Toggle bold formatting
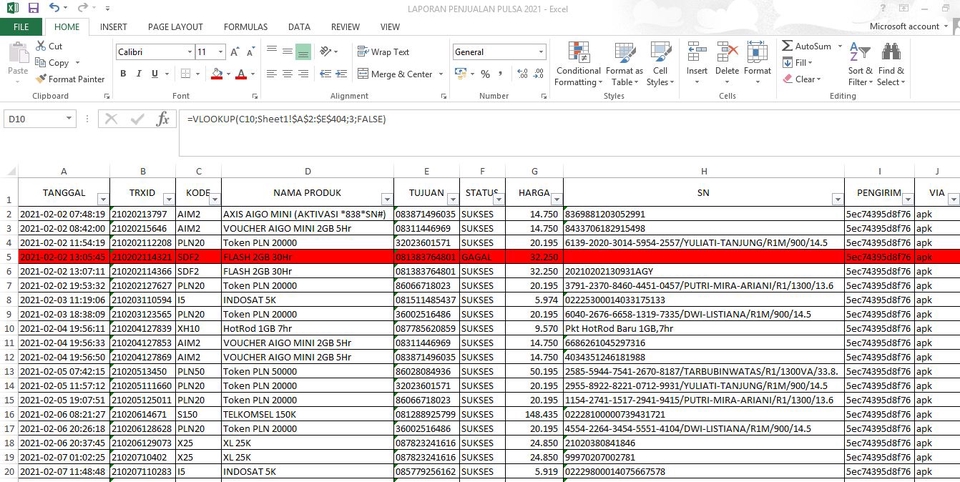The width and height of the screenshot is (960, 482). (123, 73)
